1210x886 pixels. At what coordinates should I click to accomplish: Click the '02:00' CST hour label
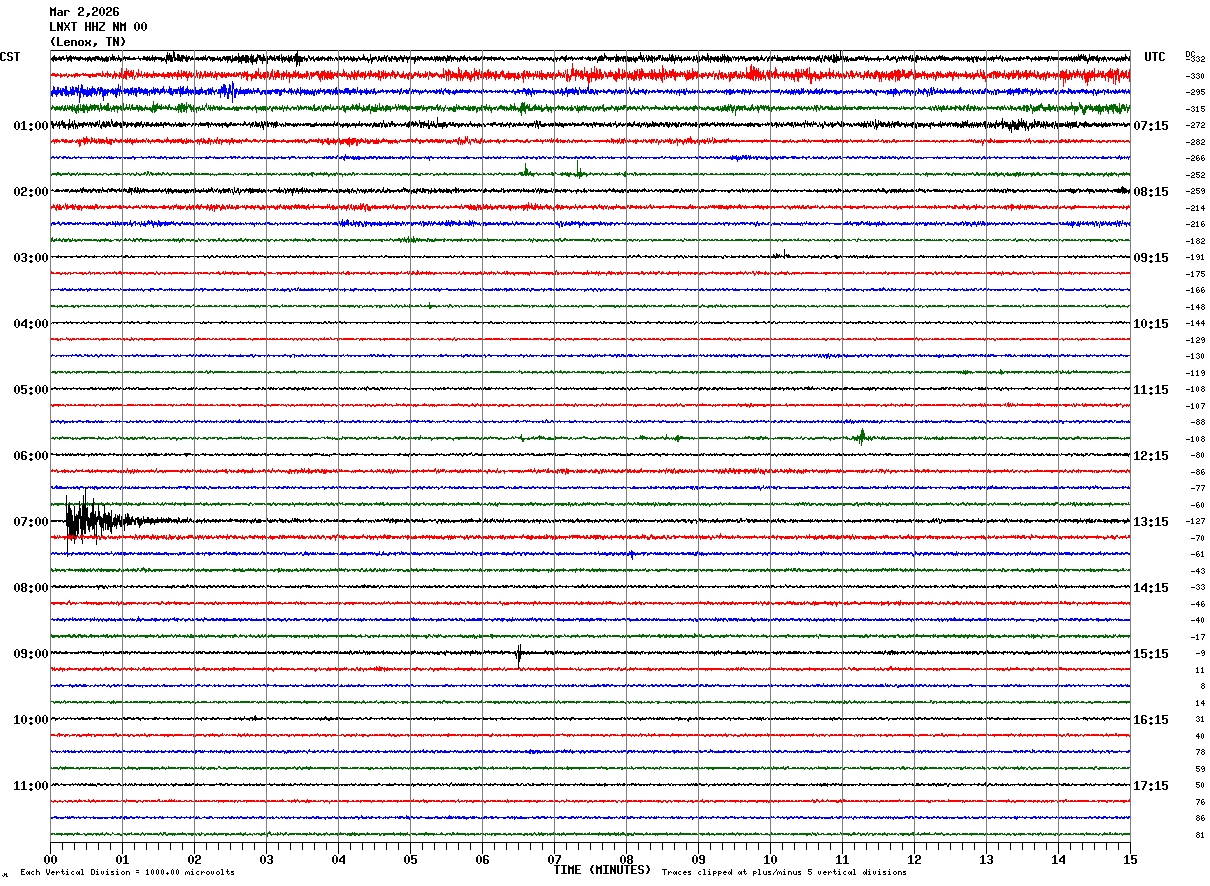coord(31,192)
